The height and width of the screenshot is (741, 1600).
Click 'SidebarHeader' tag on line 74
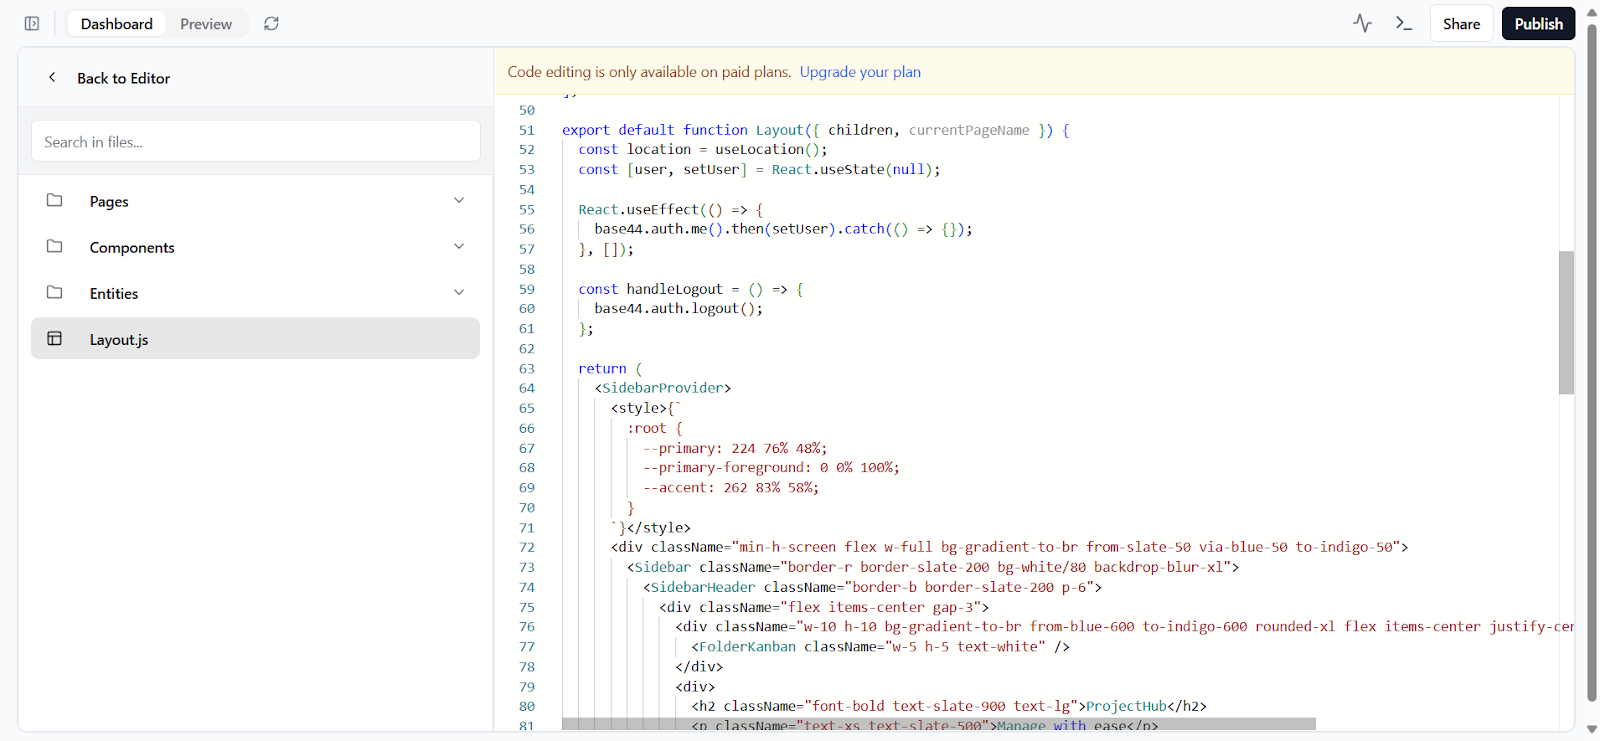point(703,587)
